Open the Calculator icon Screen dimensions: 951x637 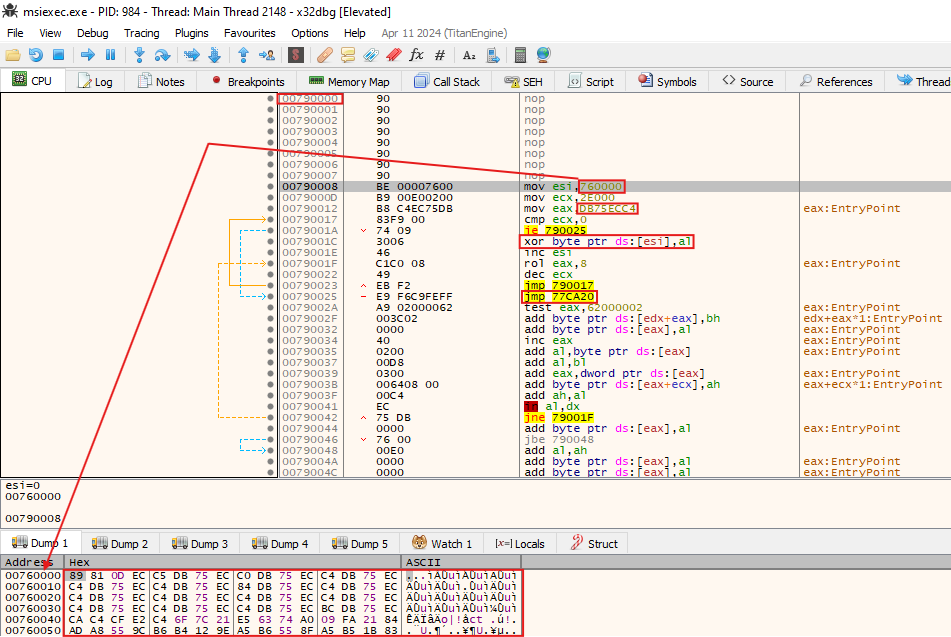[520, 55]
